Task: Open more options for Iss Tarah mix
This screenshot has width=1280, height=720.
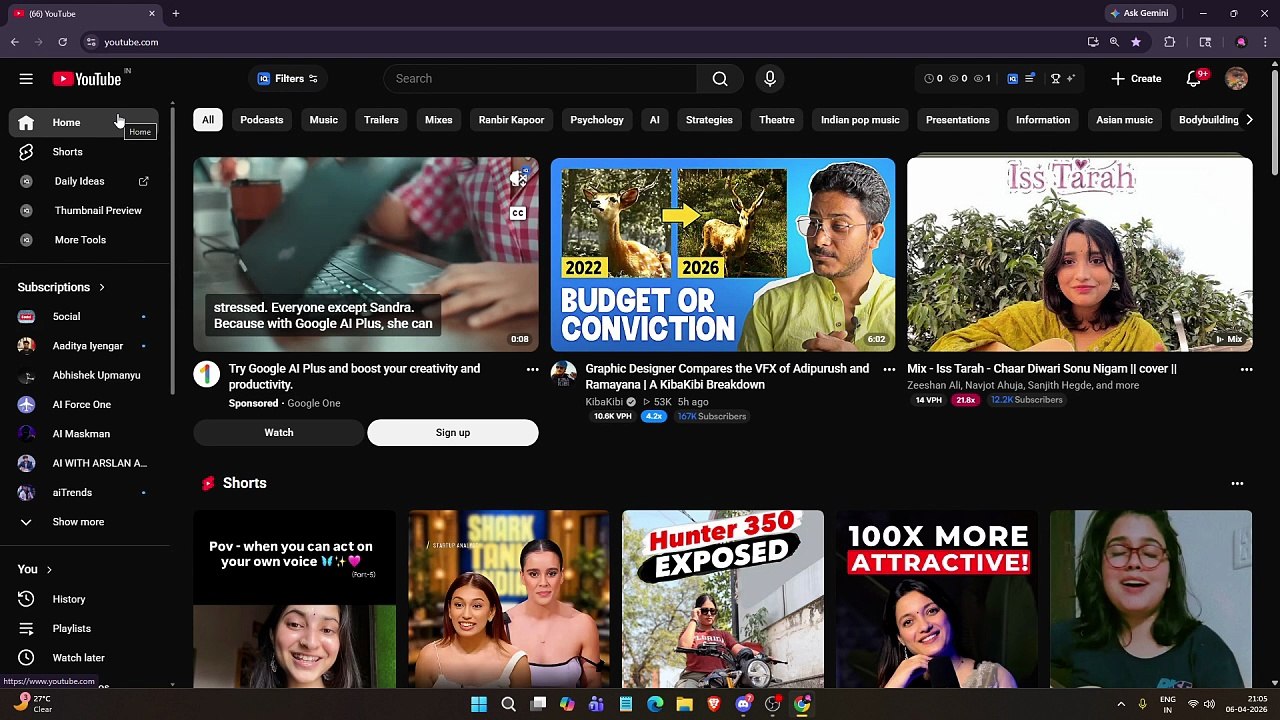Action: click(x=1246, y=370)
